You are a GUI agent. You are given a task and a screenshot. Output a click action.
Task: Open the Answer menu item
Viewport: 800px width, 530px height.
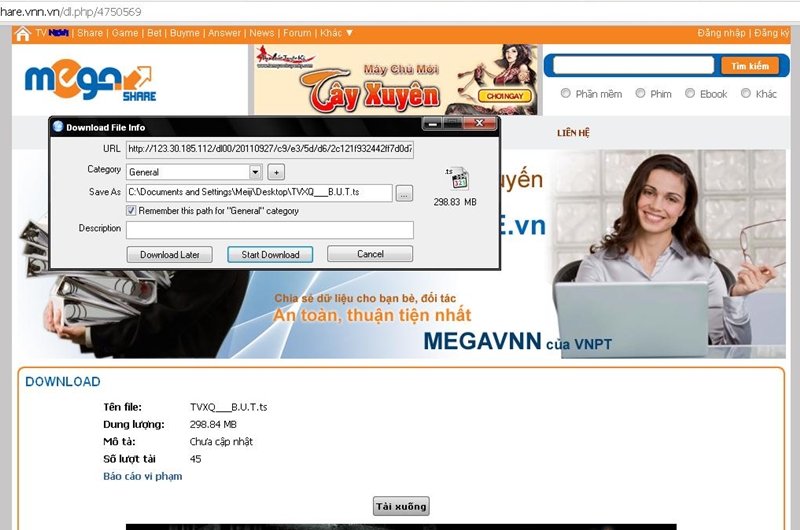[x=224, y=33]
